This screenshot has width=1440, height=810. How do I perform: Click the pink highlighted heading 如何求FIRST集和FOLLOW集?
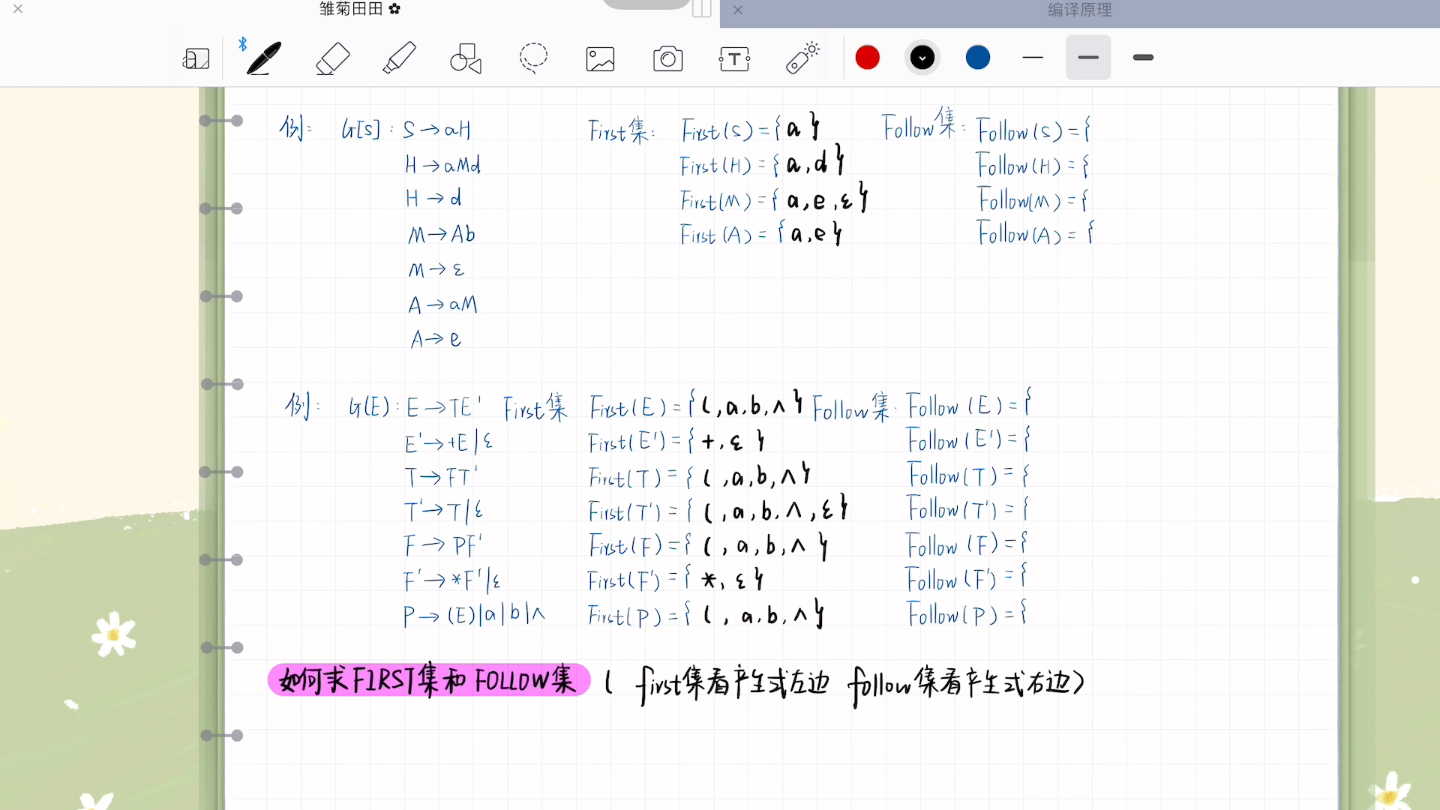pos(429,681)
